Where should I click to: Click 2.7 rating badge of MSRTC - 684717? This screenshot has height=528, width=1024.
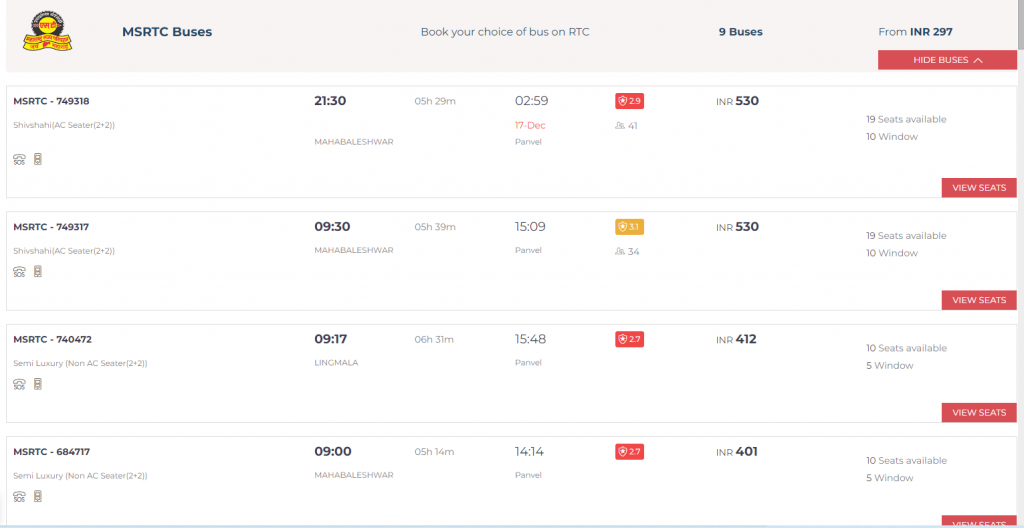630,452
